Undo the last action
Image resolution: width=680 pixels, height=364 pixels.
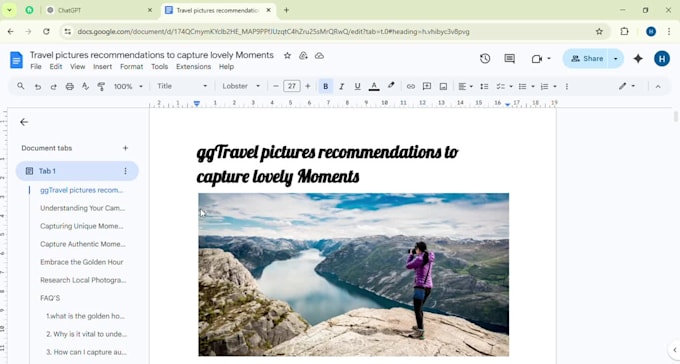coord(38,86)
